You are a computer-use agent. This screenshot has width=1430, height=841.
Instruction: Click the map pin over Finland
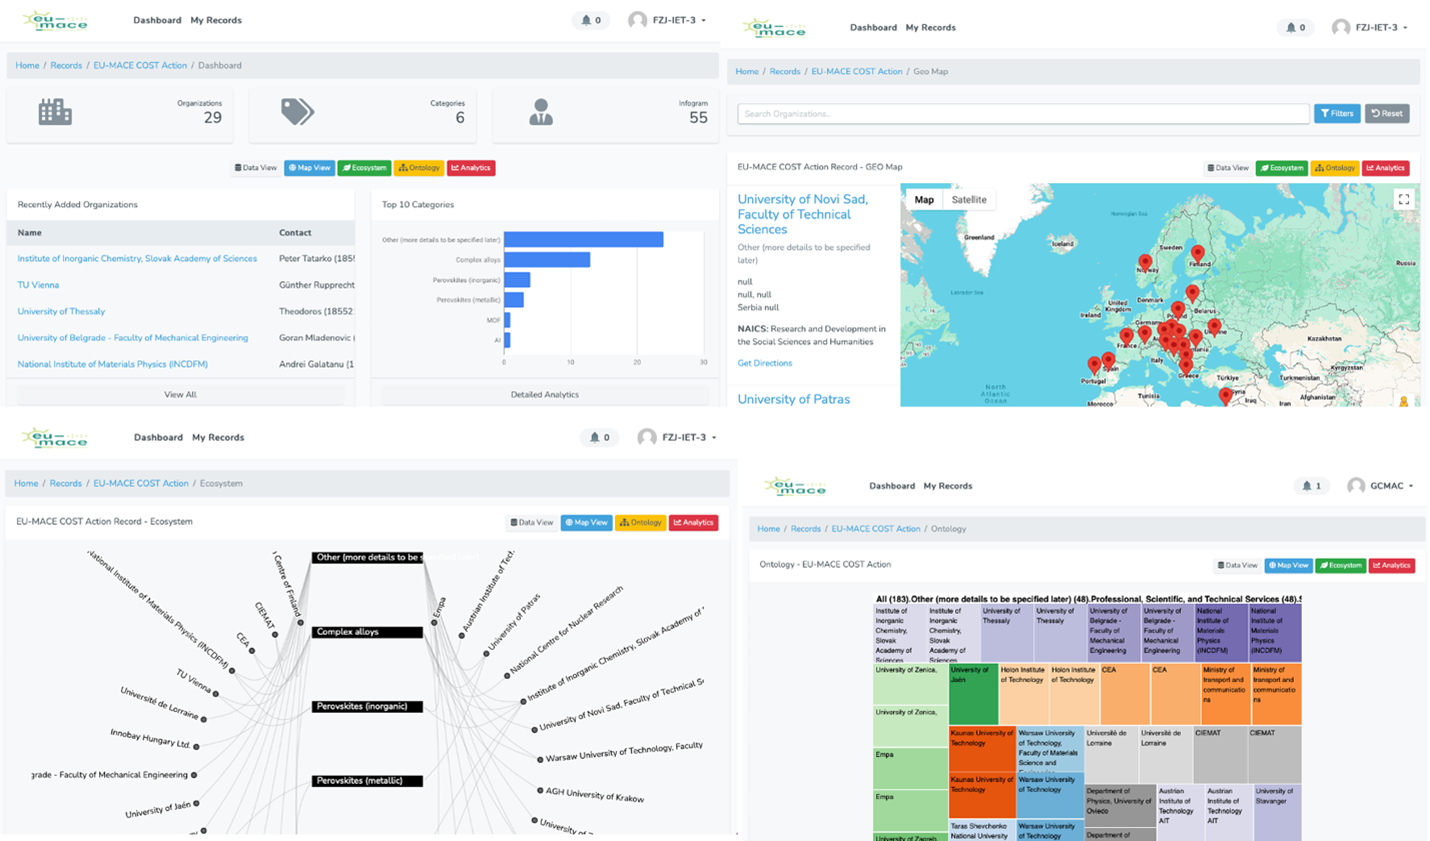point(1197,253)
